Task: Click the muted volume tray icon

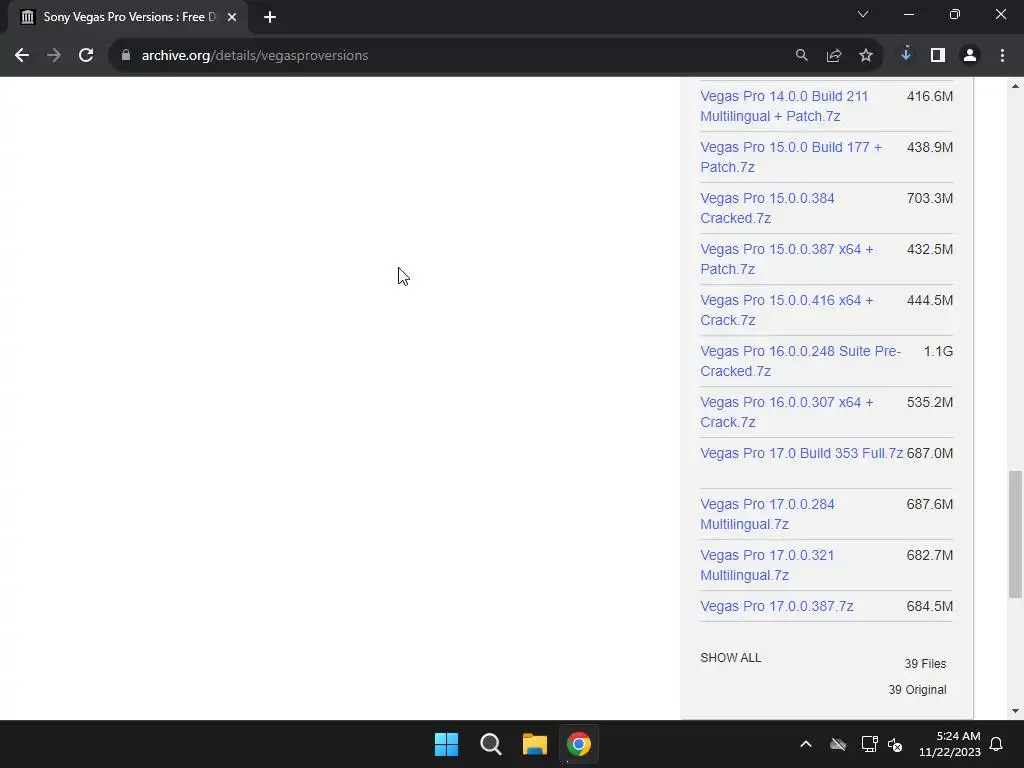Action: pos(895,744)
